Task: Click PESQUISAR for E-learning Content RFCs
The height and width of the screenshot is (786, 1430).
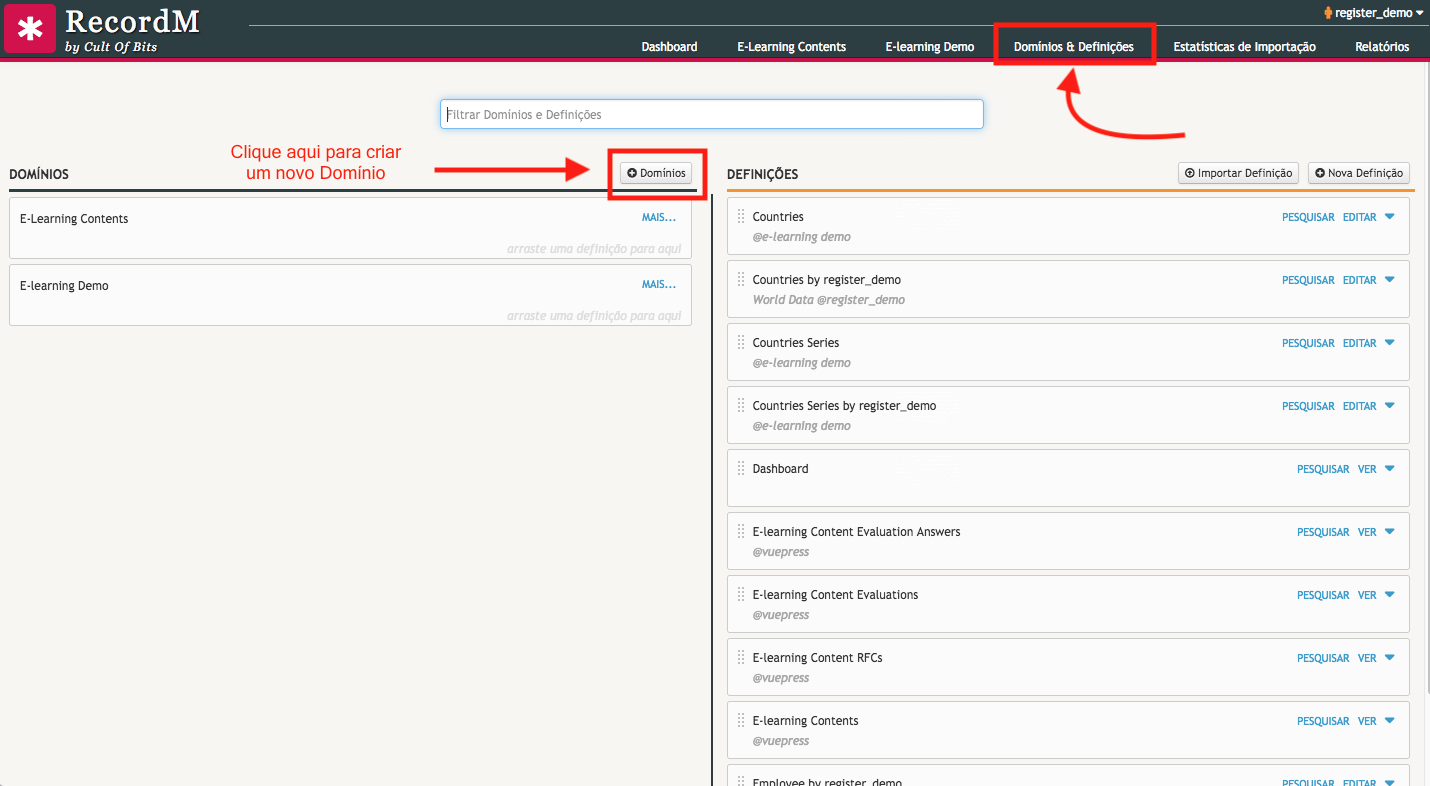Action: pyautogui.click(x=1323, y=658)
